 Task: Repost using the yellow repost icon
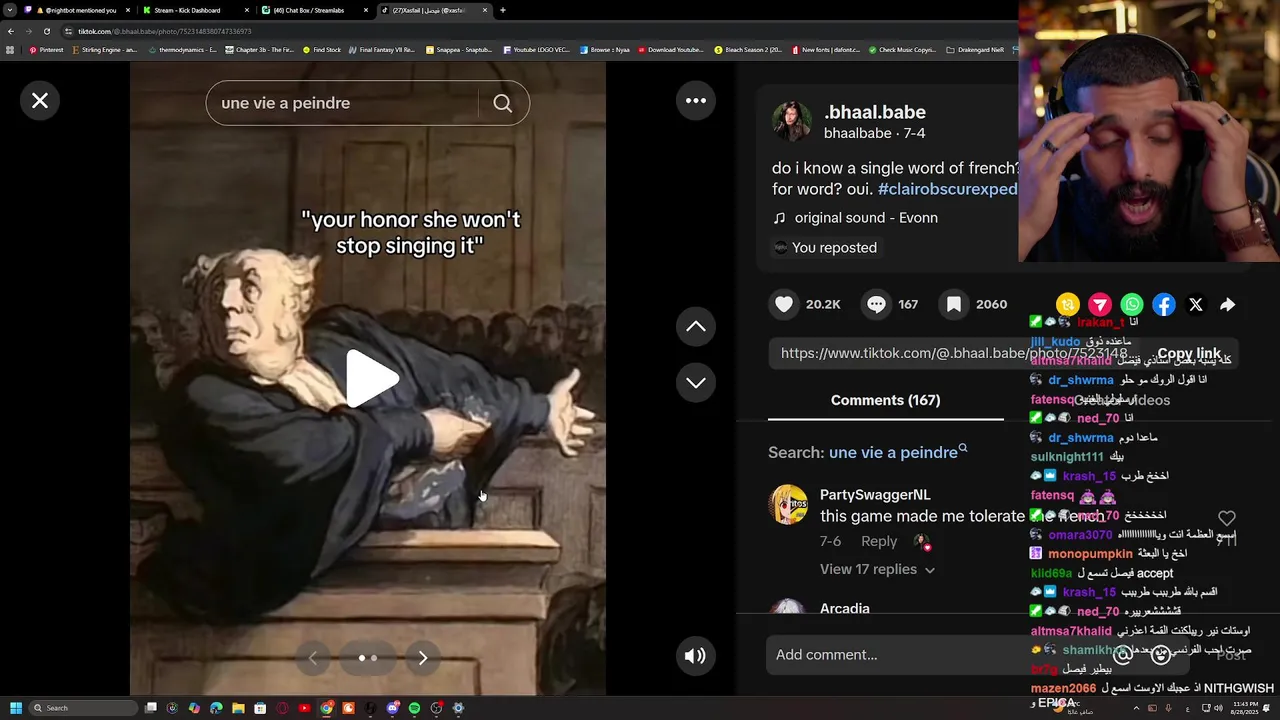pos(1068,305)
